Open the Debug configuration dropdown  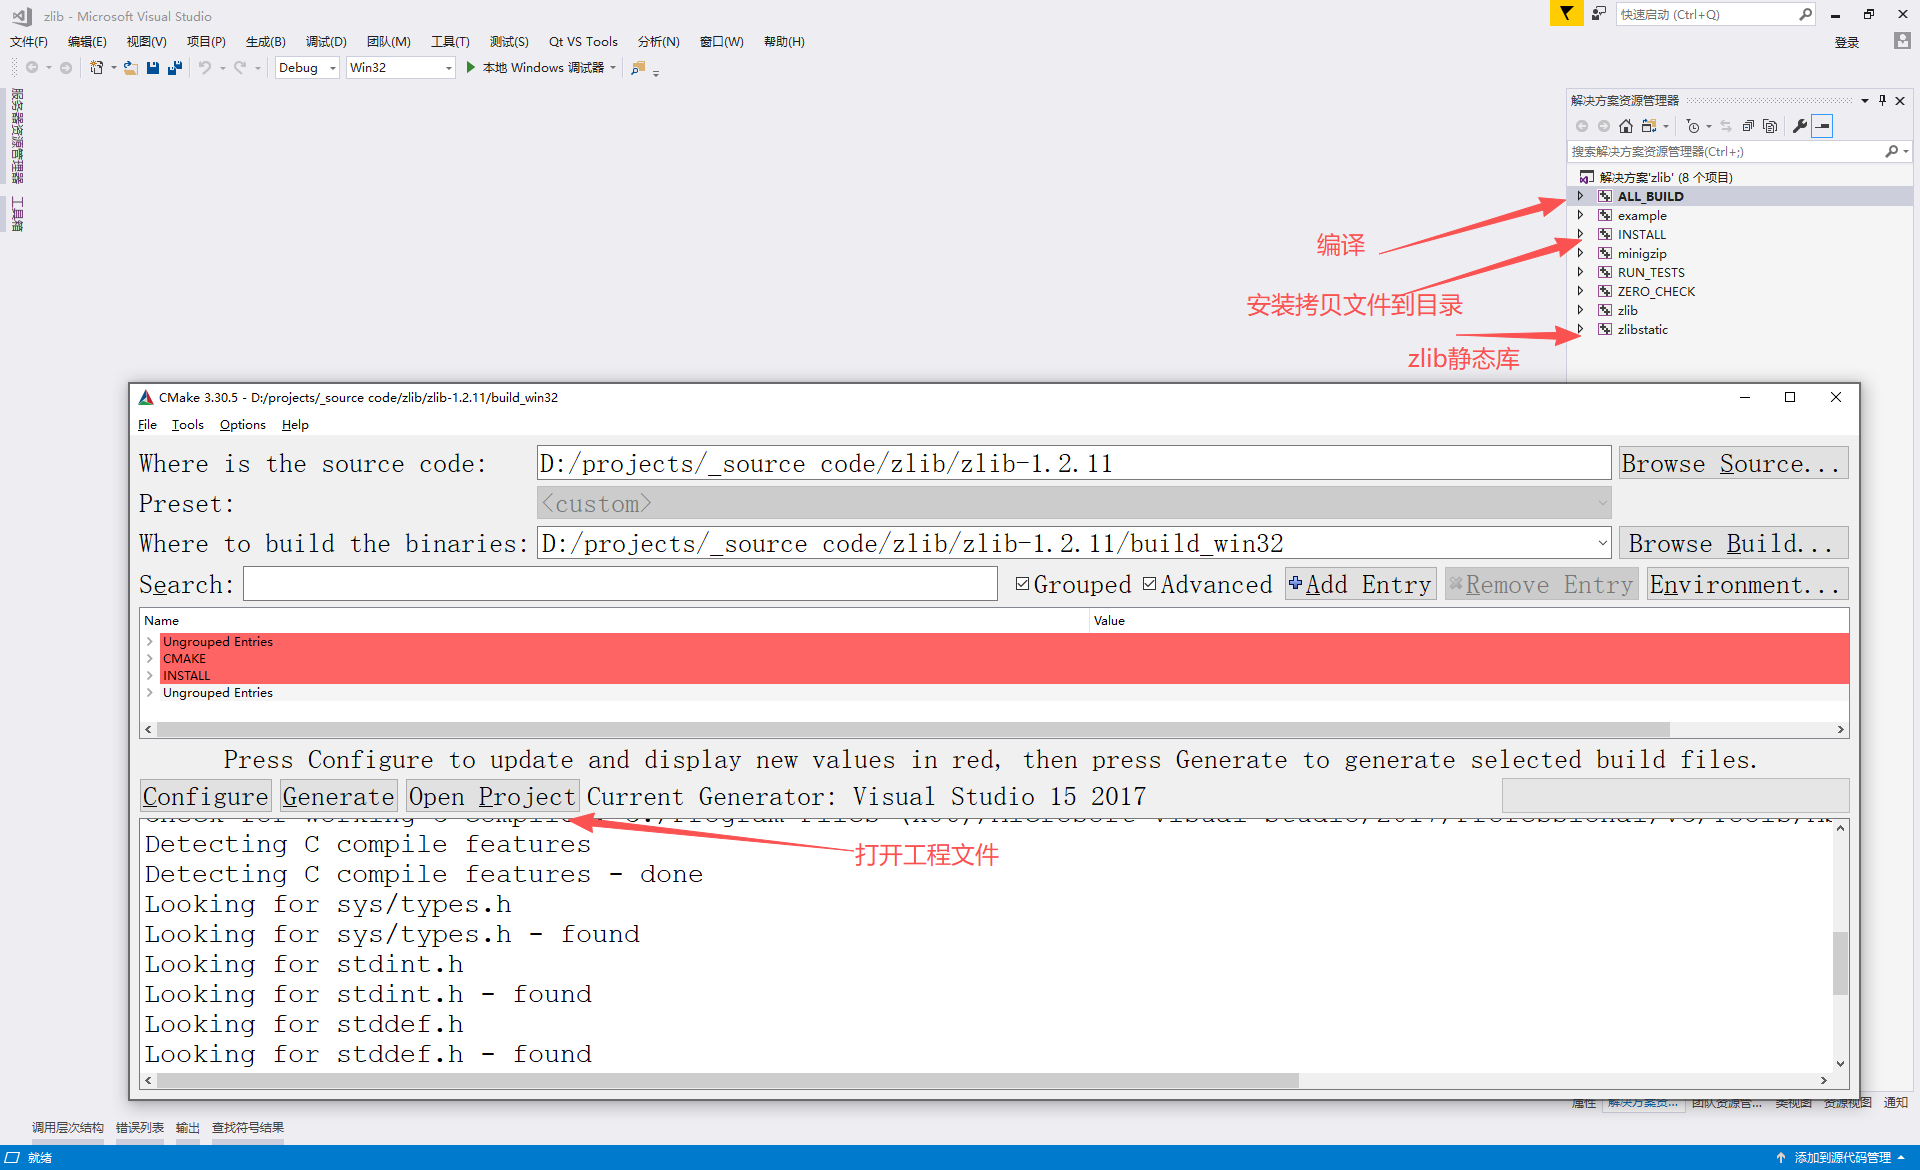click(332, 67)
